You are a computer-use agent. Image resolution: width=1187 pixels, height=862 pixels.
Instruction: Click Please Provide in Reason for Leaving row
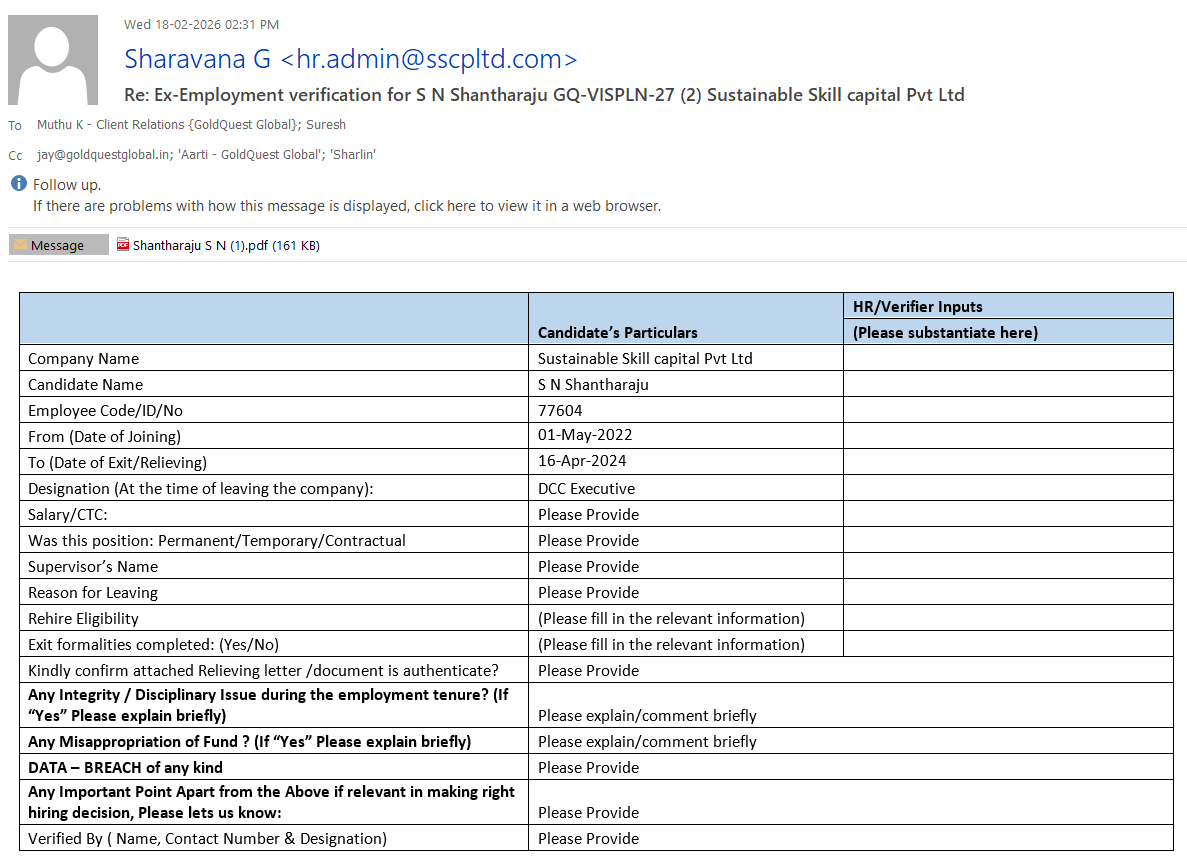[x=588, y=593]
